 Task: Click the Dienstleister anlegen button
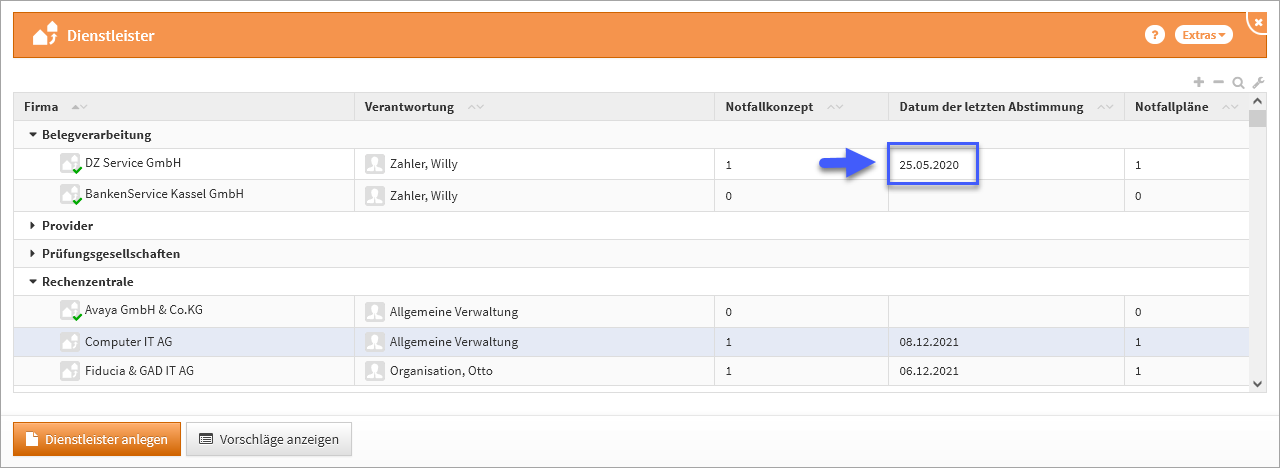pyautogui.click(x=97, y=439)
